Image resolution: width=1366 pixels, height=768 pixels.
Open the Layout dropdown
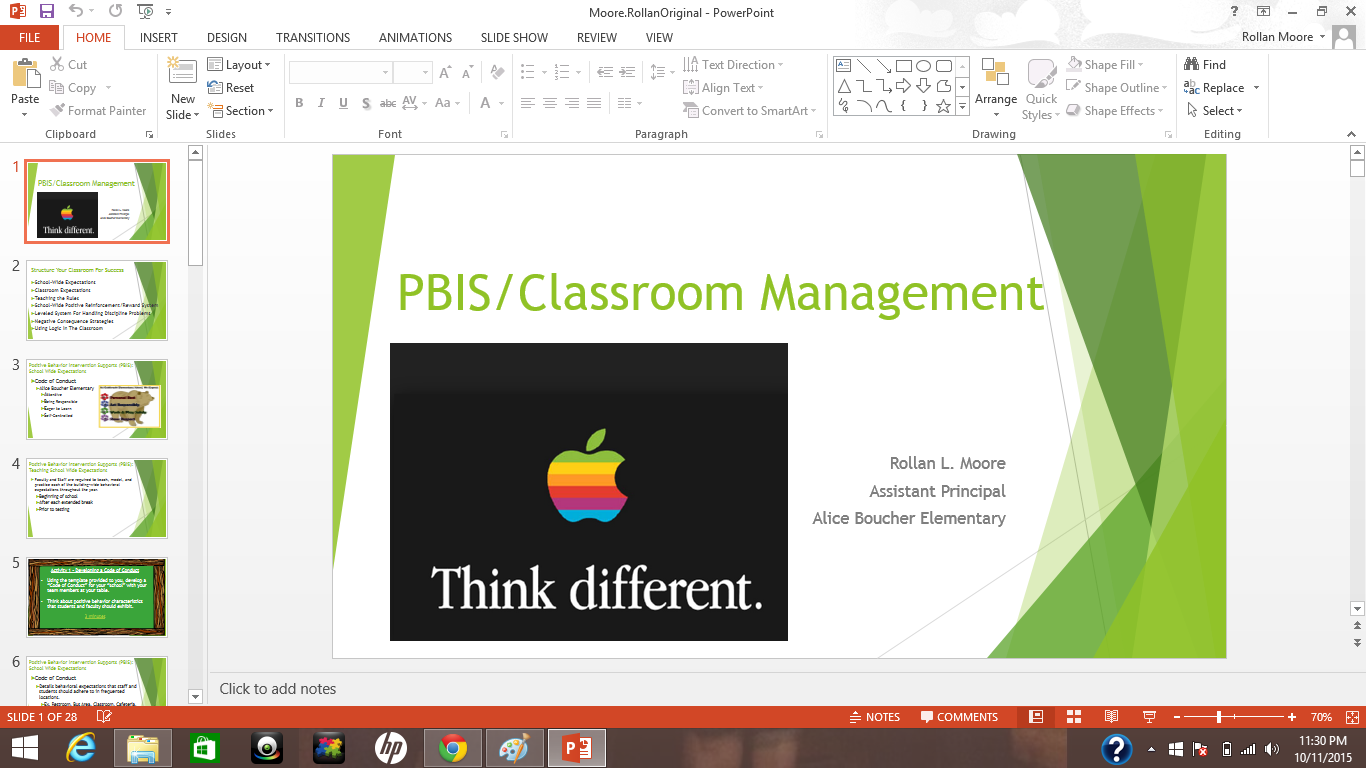click(x=240, y=65)
